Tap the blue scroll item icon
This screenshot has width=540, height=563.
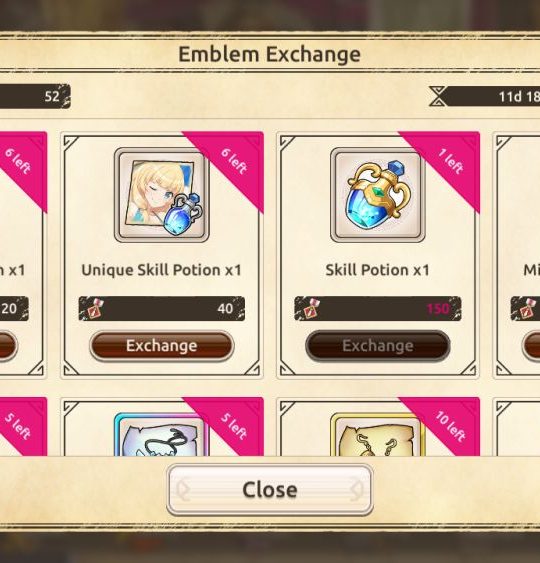point(162,434)
